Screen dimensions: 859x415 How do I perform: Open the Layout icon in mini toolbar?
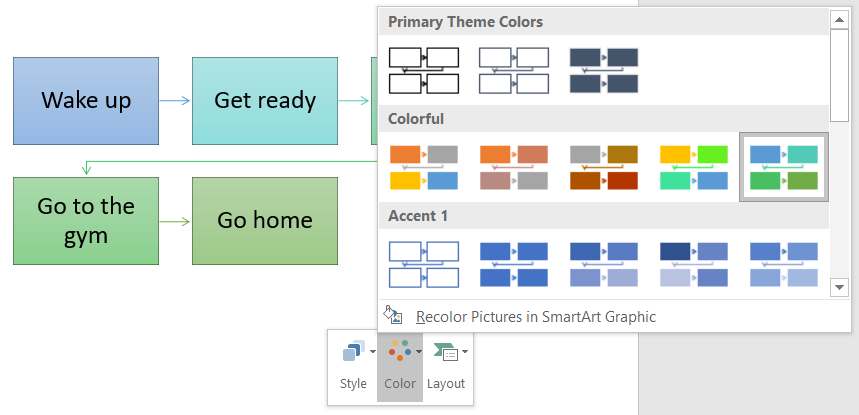click(445, 351)
